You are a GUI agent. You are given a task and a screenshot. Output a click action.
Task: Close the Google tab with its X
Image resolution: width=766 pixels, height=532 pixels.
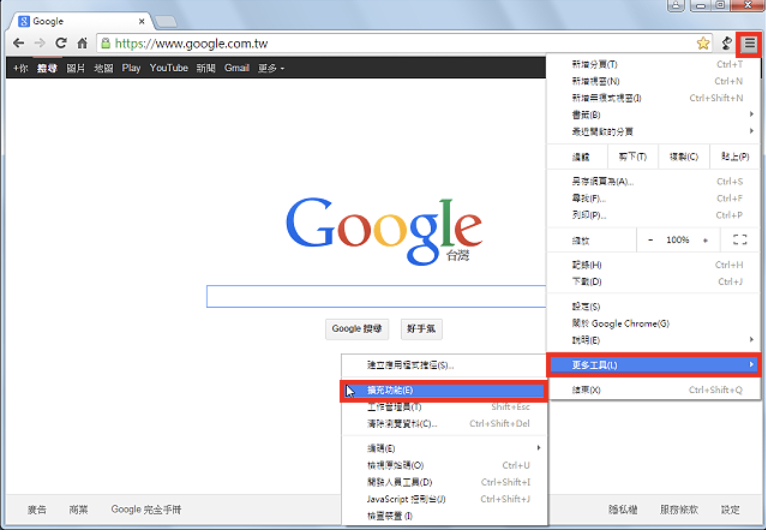(142, 21)
